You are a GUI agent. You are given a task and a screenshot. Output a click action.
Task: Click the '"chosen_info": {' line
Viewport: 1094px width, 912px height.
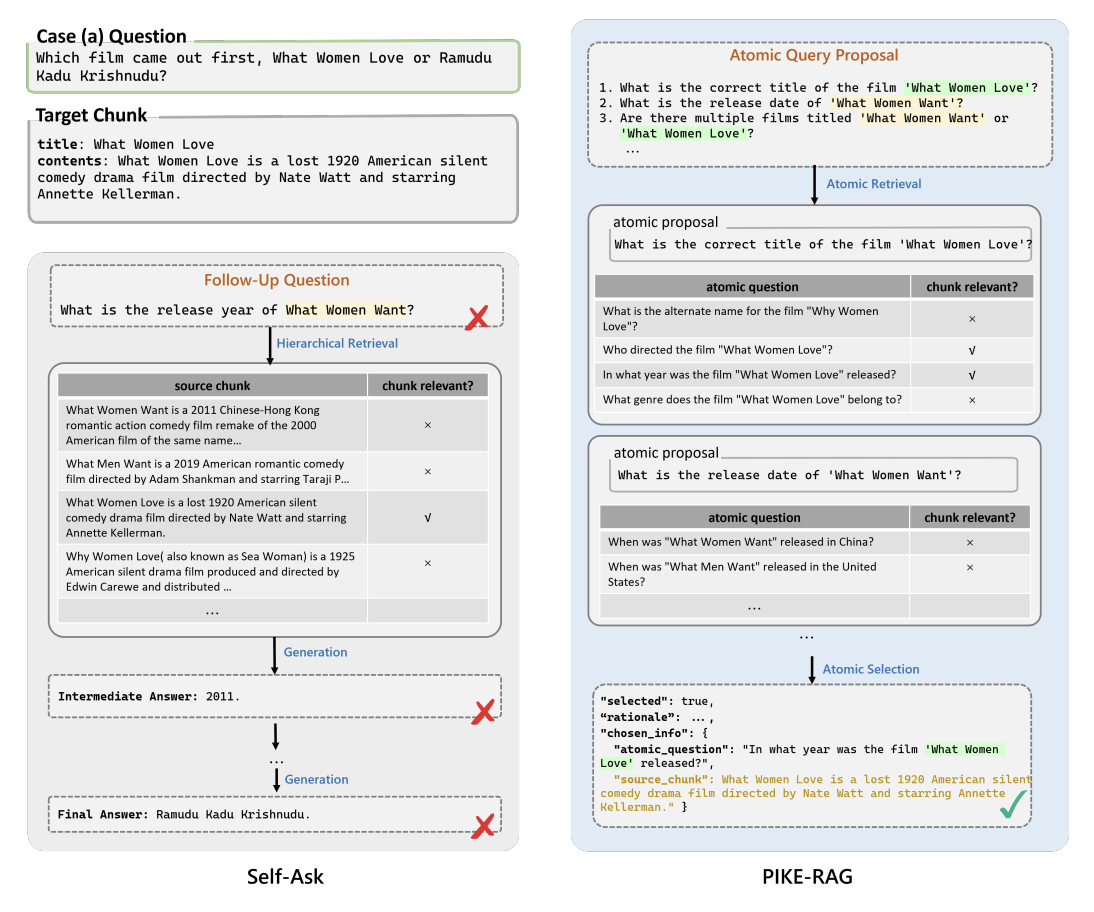coord(654,733)
